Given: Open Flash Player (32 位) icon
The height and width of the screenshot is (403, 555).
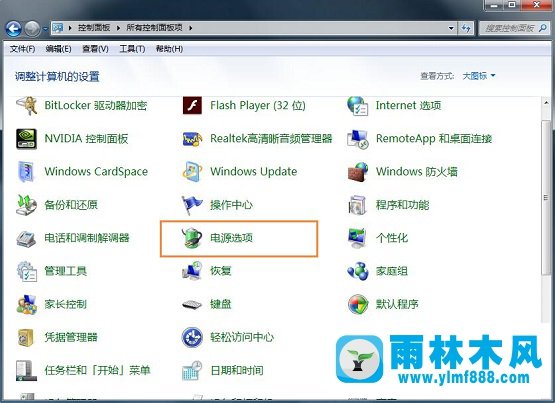Looking at the screenshot, I should click(192, 105).
